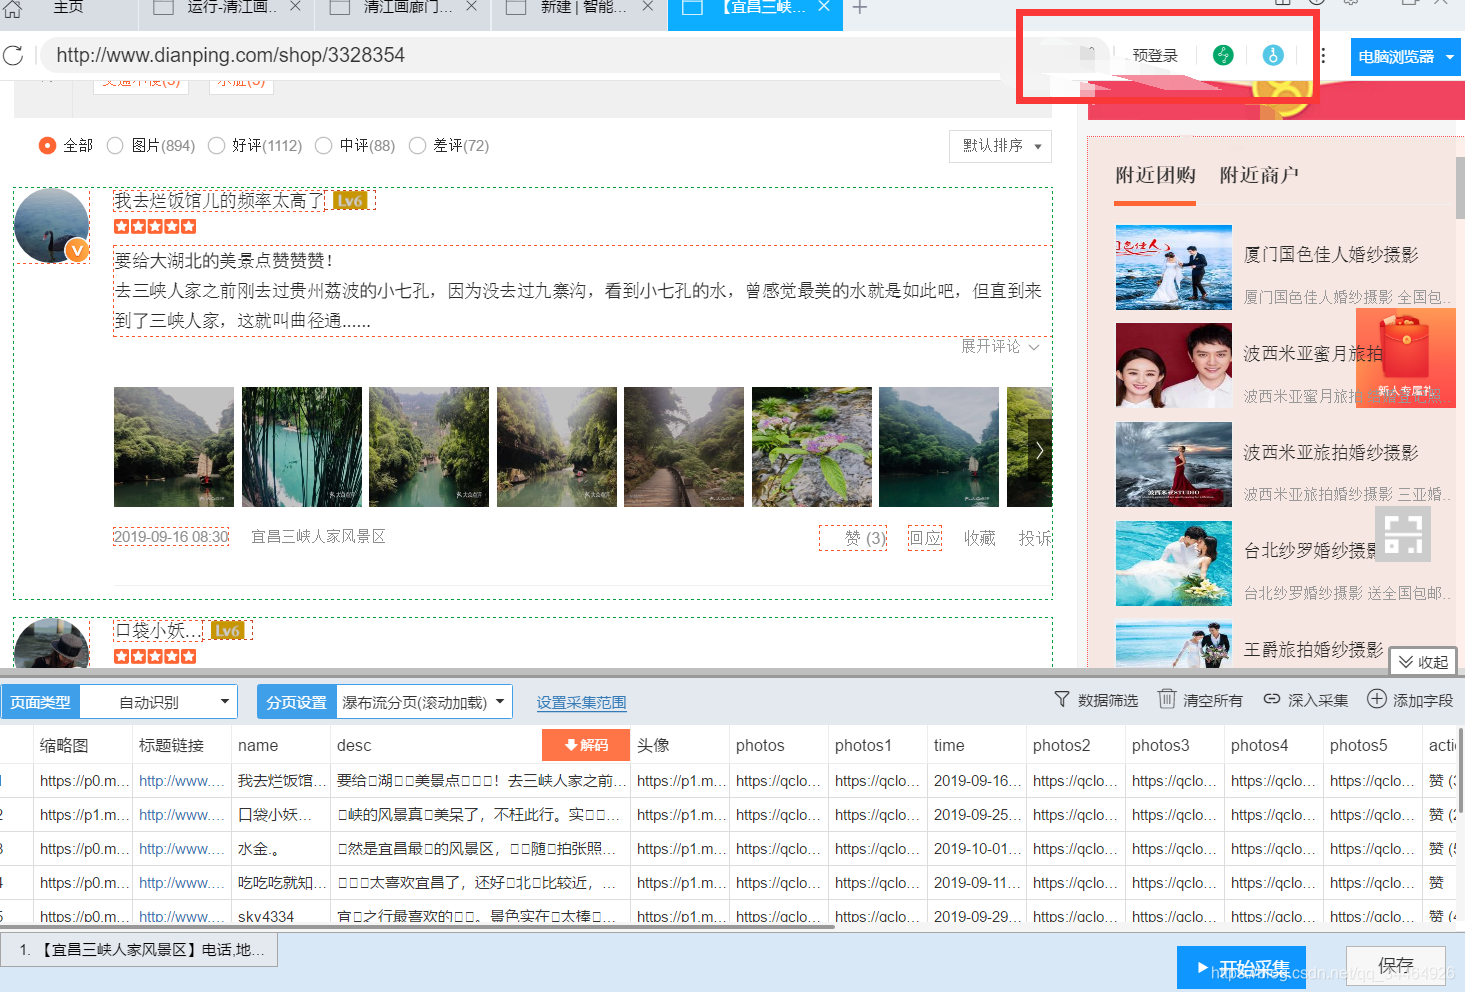Image resolution: width=1465 pixels, height=992 pixels.
Task: Reload the page with refresh icon
Action: (x=13, y=55)
